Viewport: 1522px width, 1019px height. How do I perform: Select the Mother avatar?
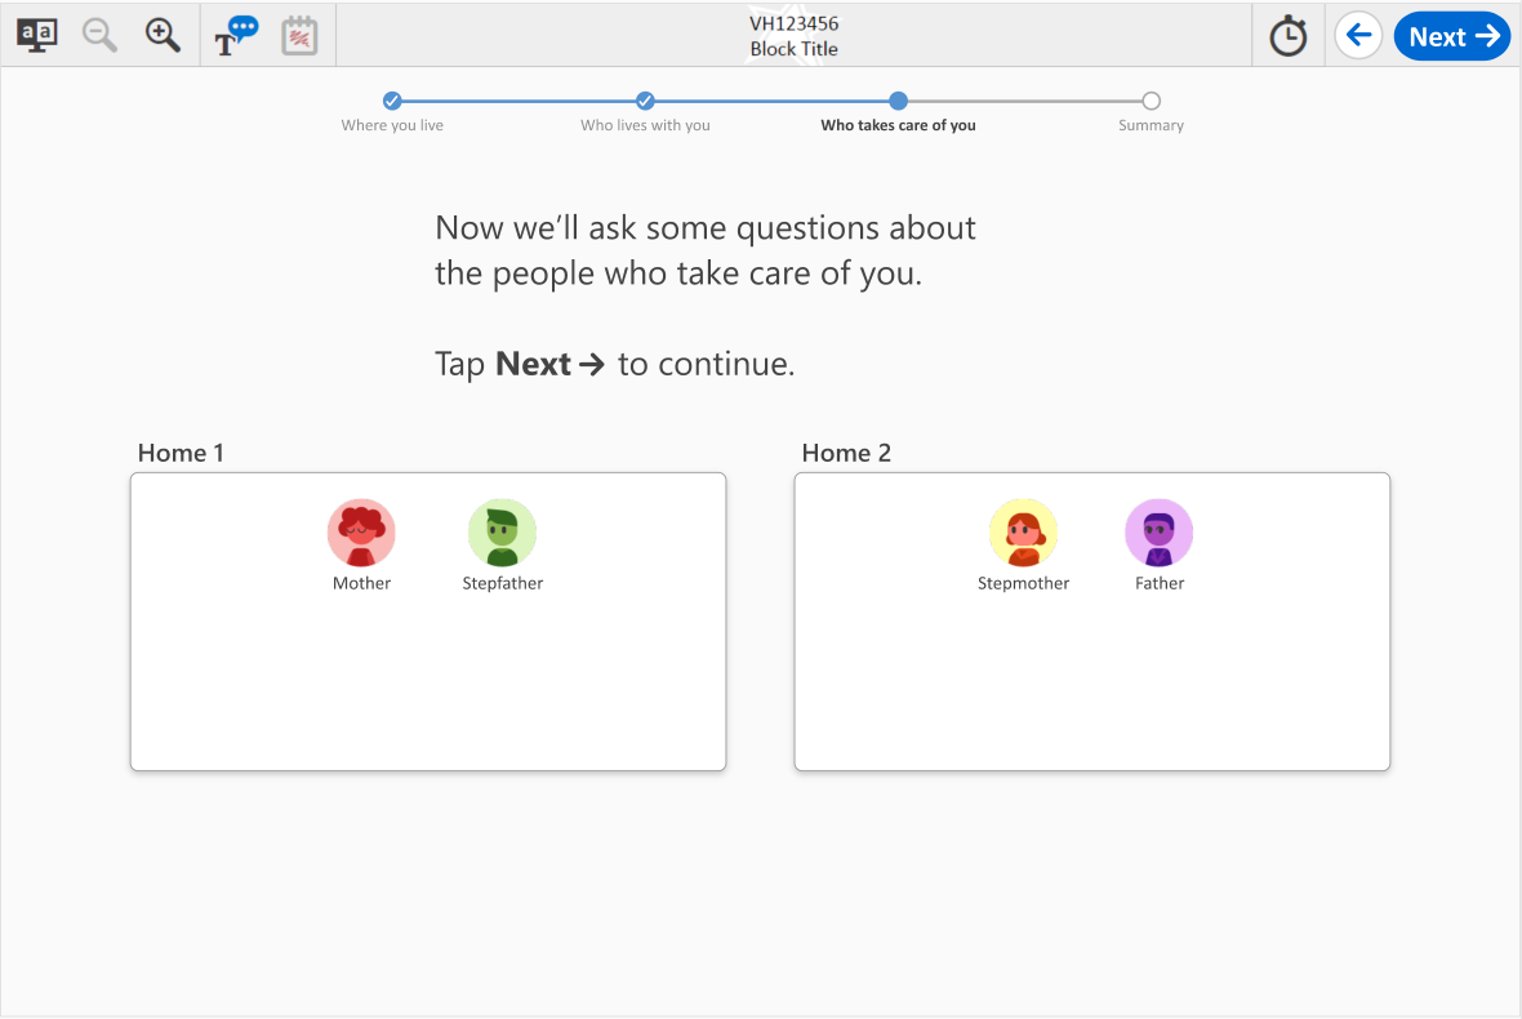(x=361, y=533)
